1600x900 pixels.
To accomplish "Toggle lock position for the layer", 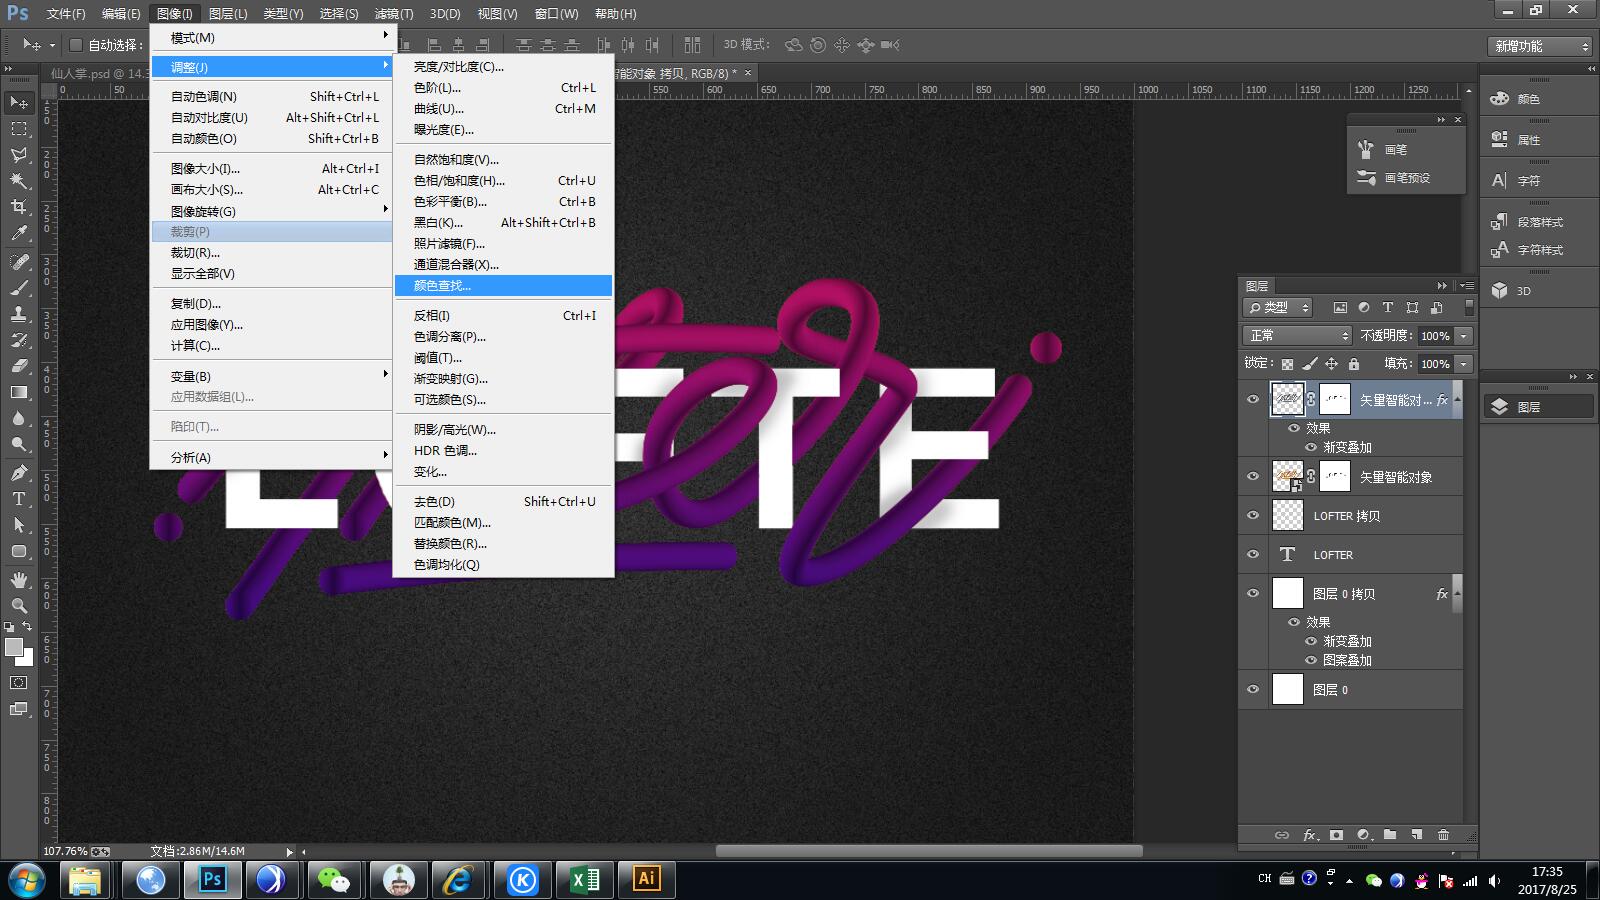I will [1331, 364].
